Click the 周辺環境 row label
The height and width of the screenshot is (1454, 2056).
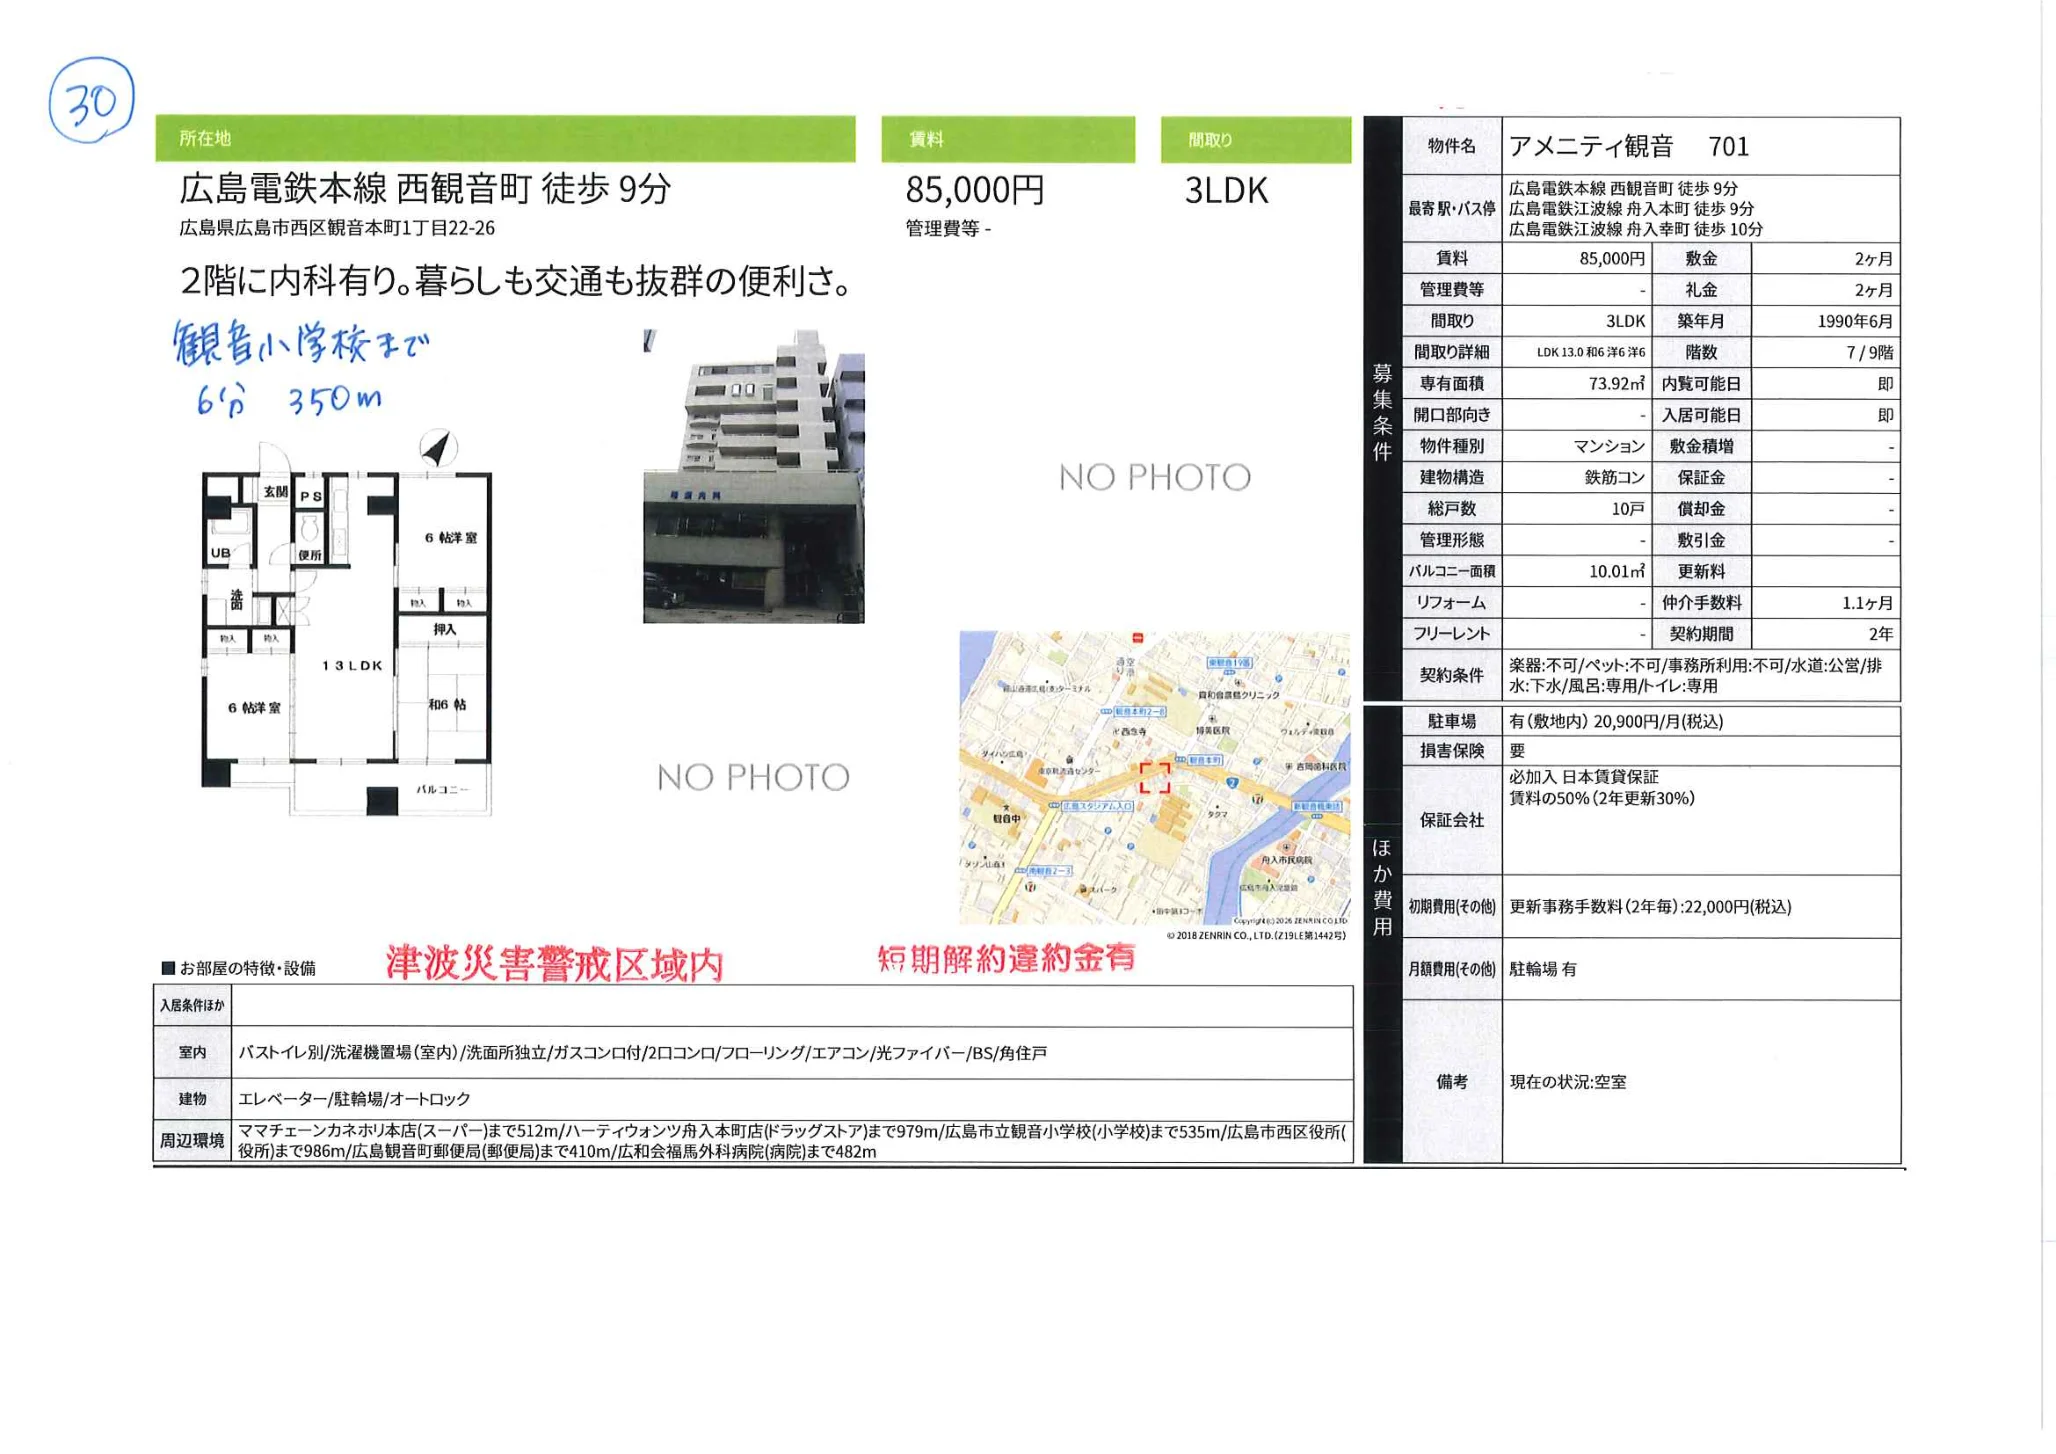(x=192, y=1141)
